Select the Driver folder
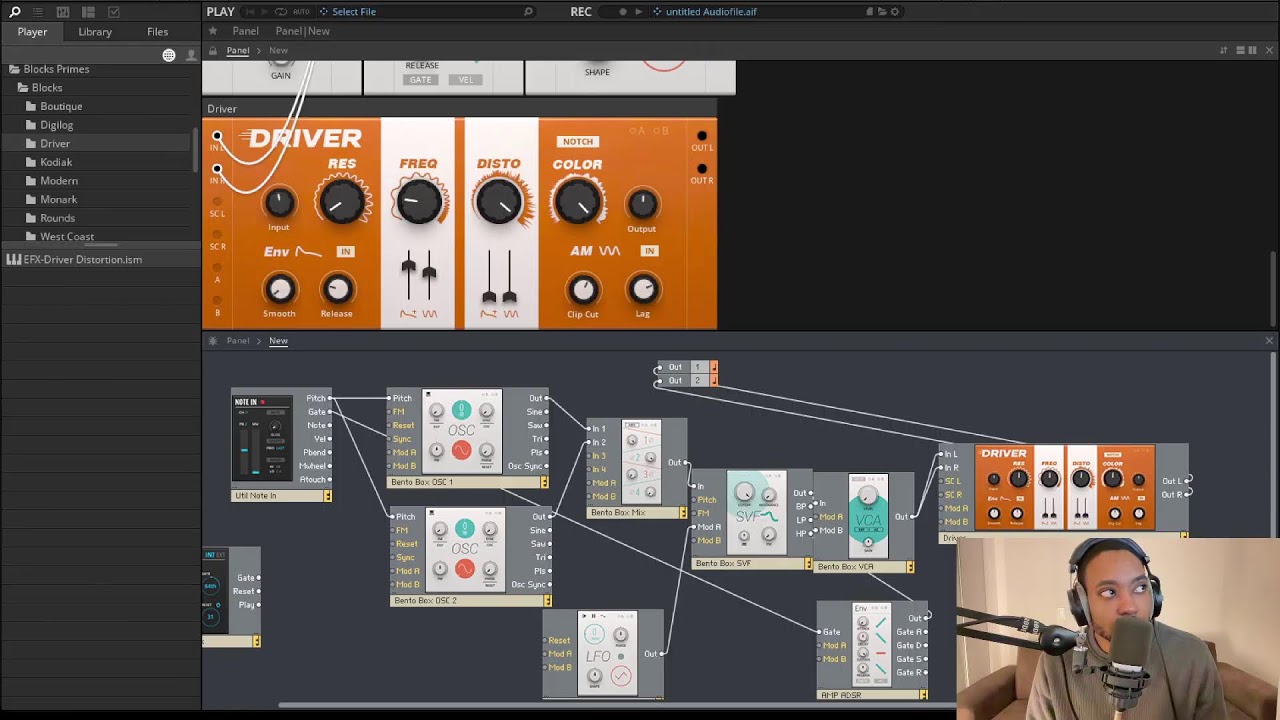The image size is (1280, 720). (x=55, y=144)
